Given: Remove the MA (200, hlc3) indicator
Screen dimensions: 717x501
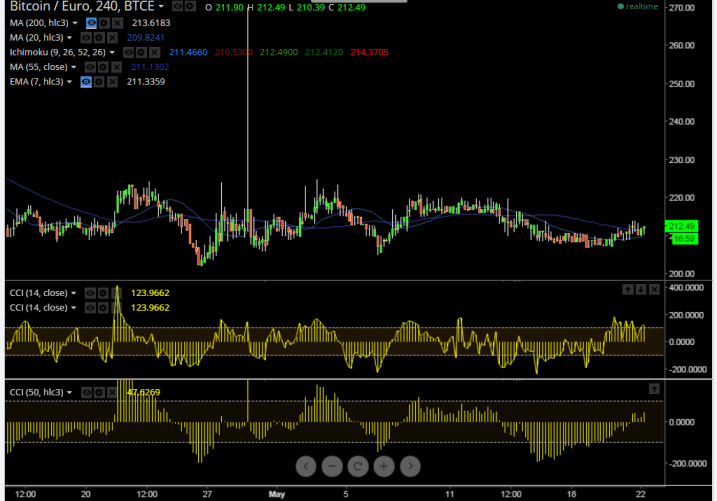Looking at the screenshot, I should pos(118,23).
